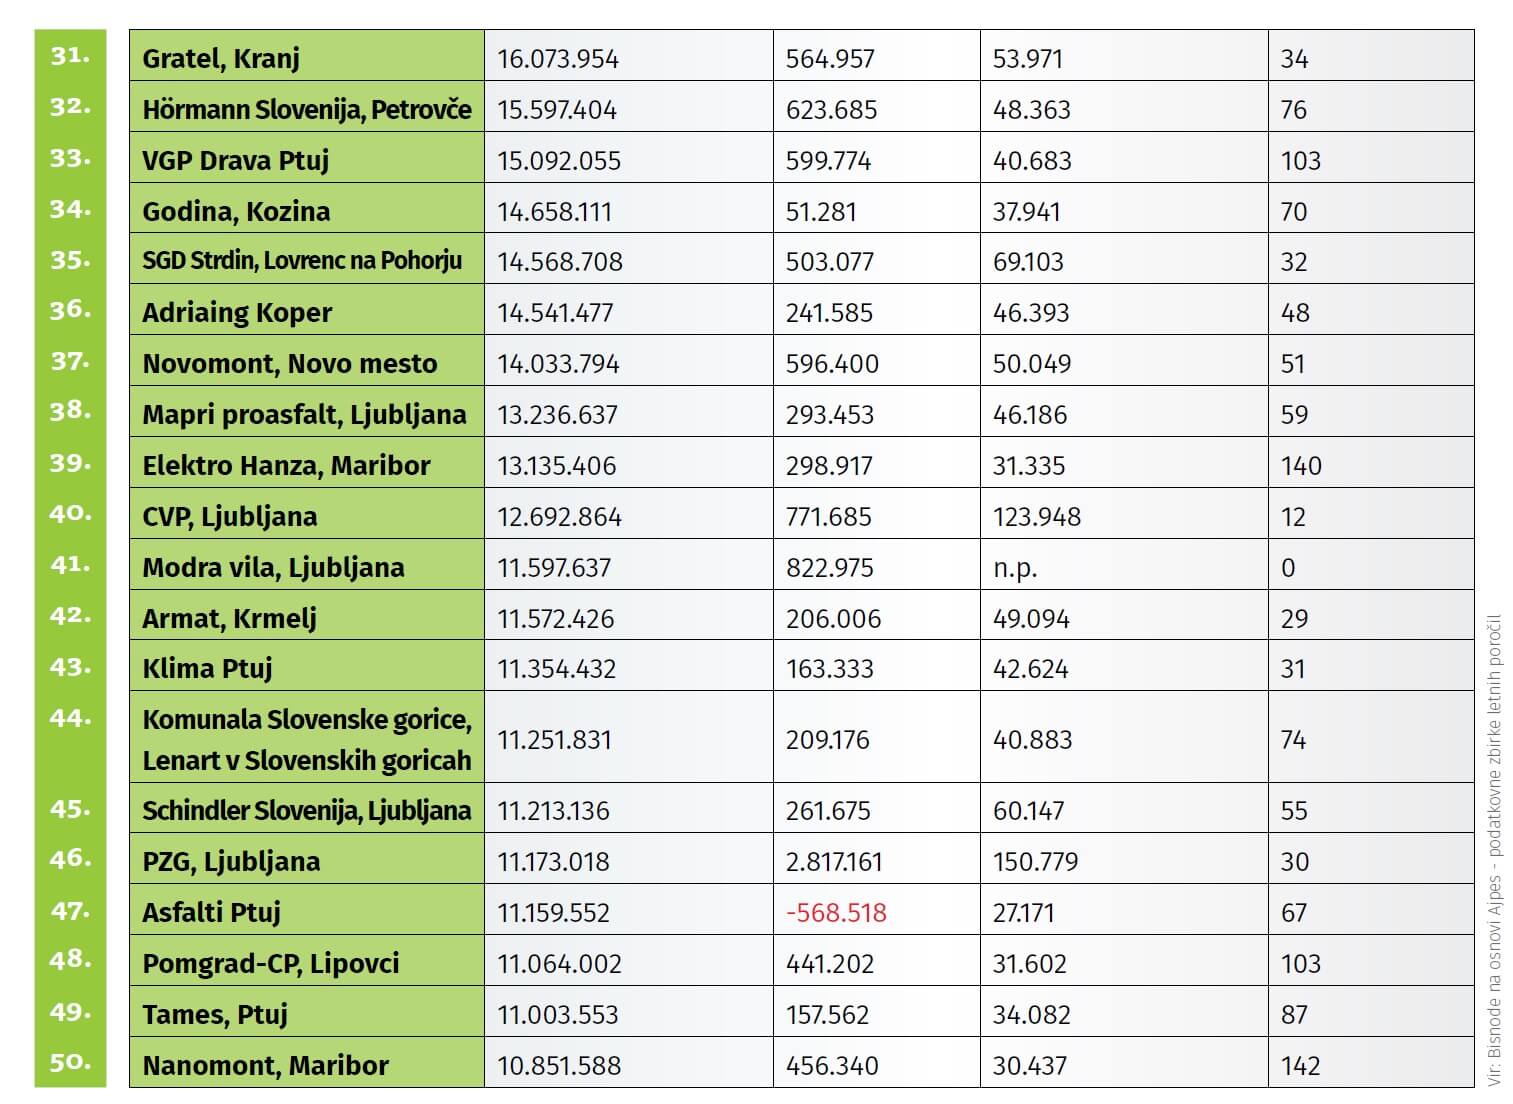
Task: Select VGP Drava Ptuj revenue value 15.092.055
Action: point(559,160)
